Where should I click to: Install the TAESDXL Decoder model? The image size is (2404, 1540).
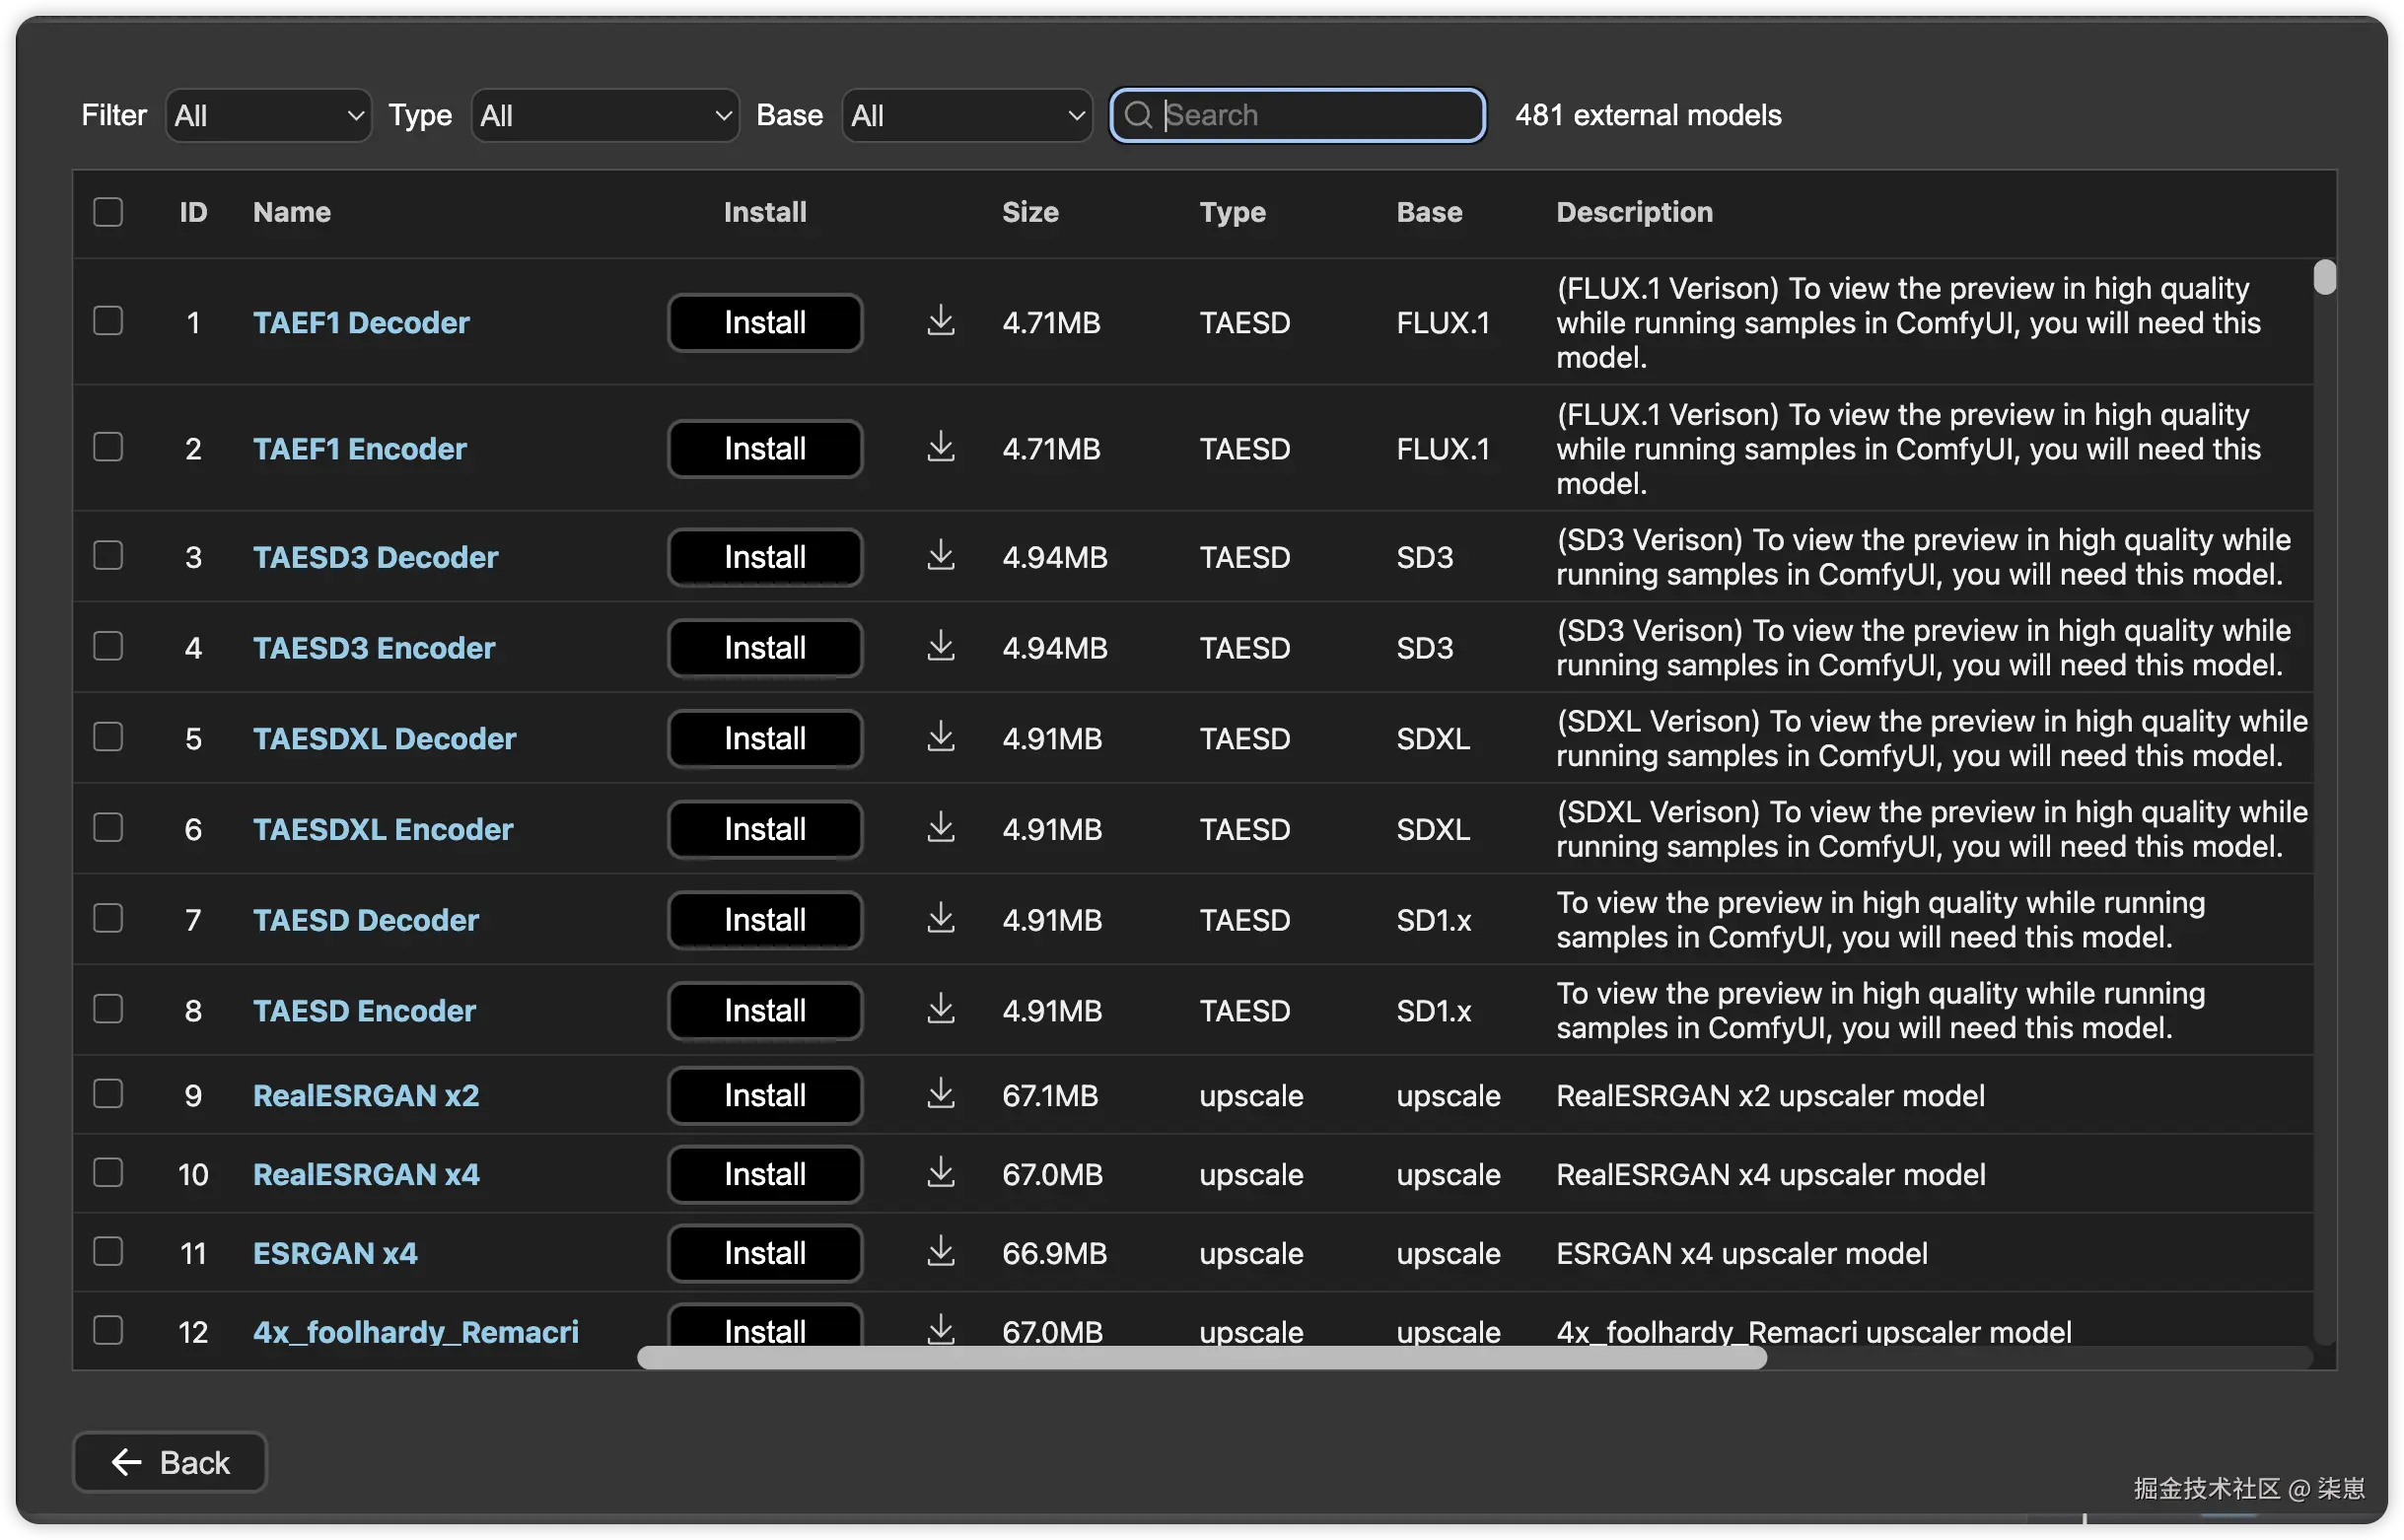click(x=765, y=738)
